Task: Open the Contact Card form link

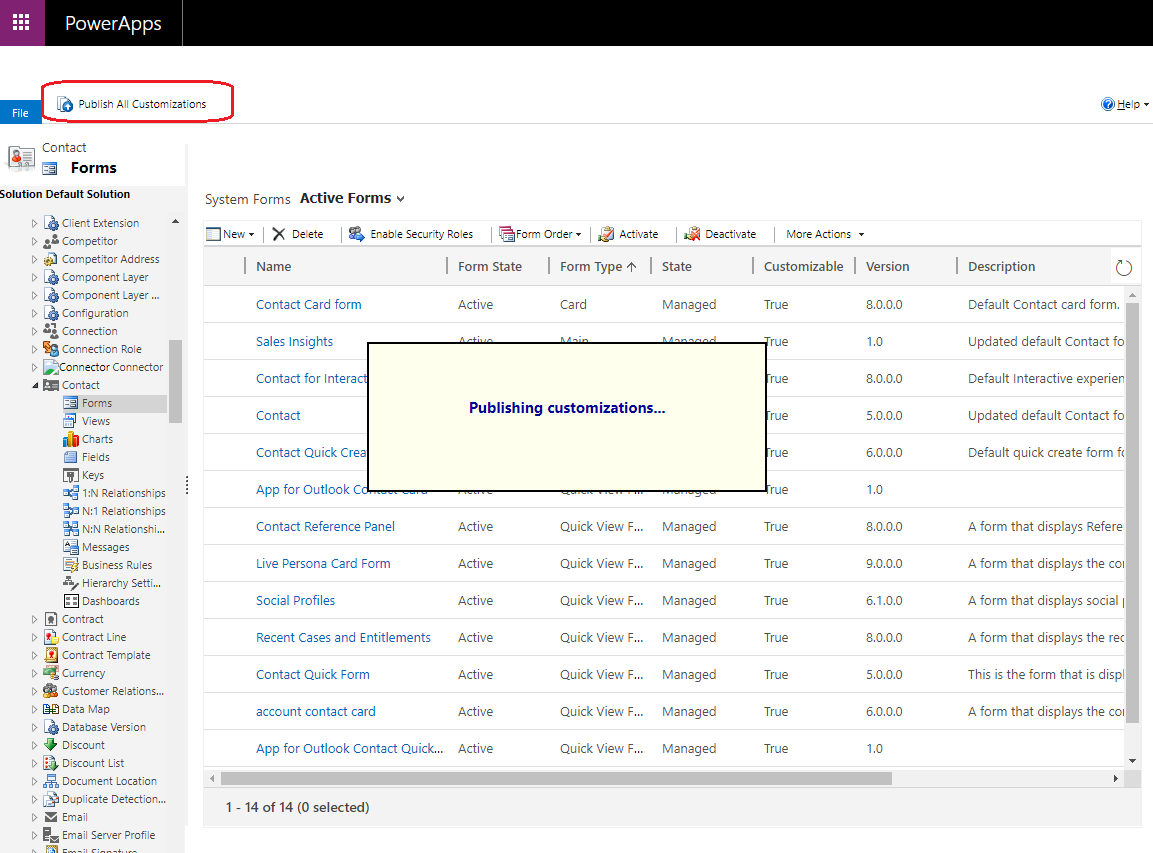Action: (x=308, y=304)
